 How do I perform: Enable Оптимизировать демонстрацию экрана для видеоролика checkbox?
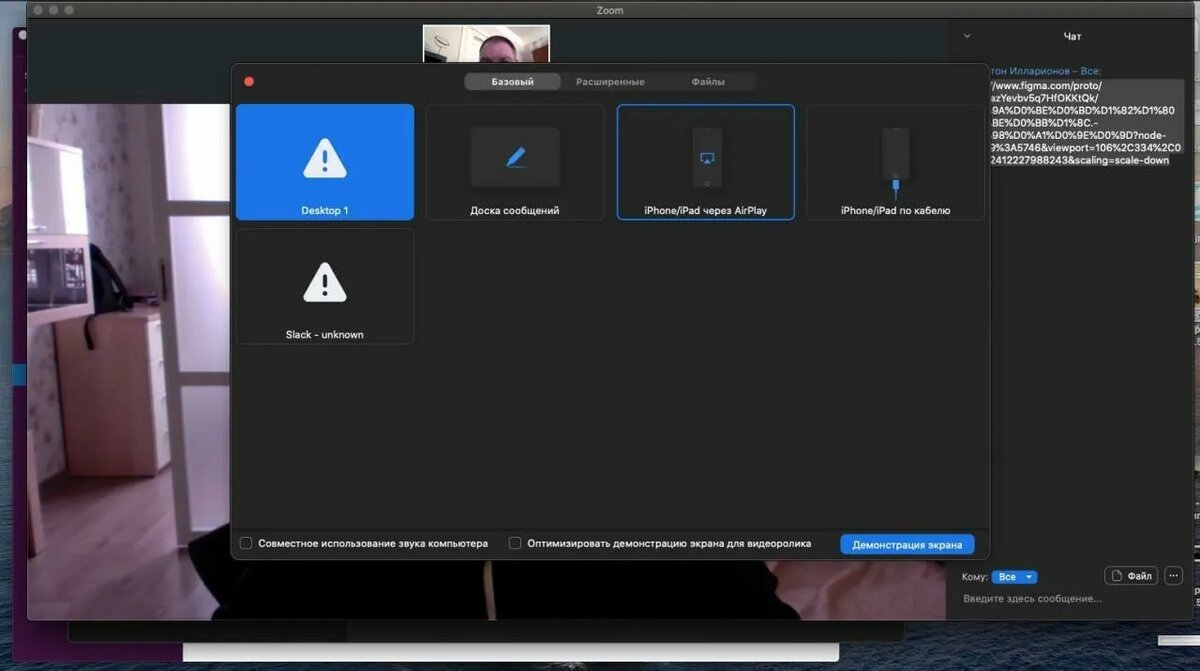515,544
